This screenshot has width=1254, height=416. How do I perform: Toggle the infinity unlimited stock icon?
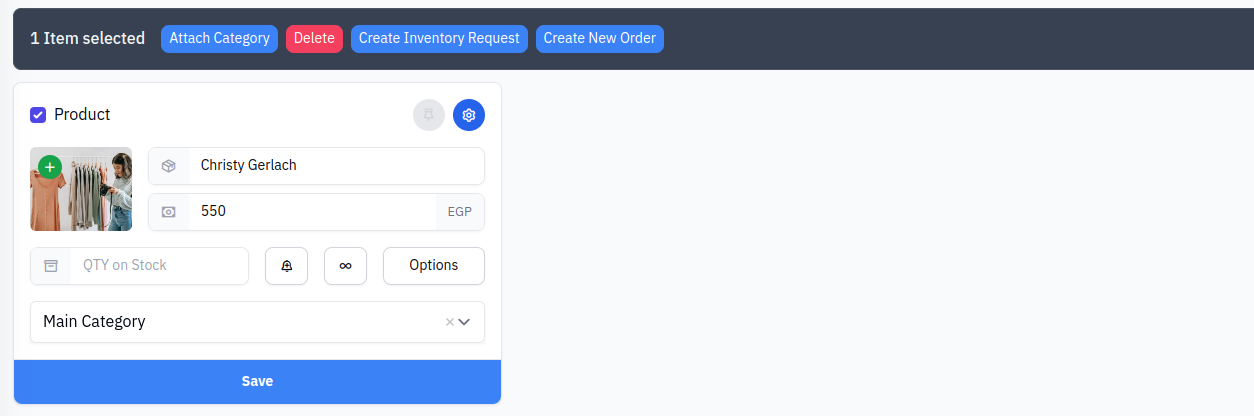(x=345, y=266)
